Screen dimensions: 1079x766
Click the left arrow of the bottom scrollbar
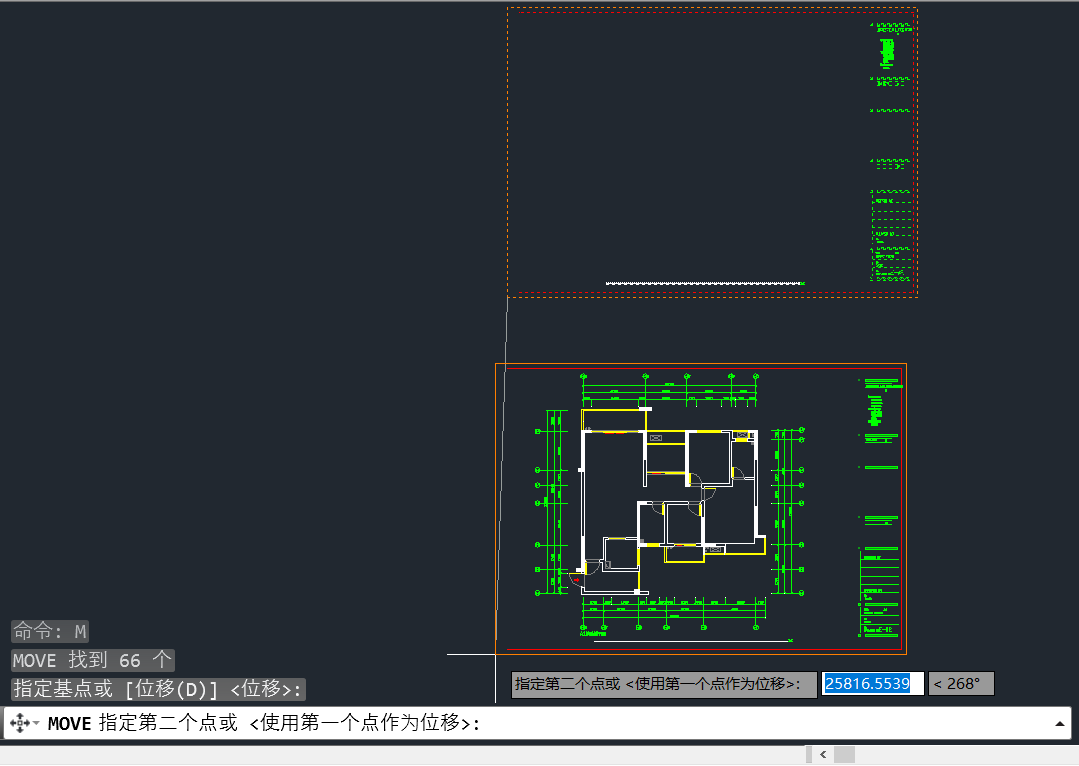pos(822,753)
